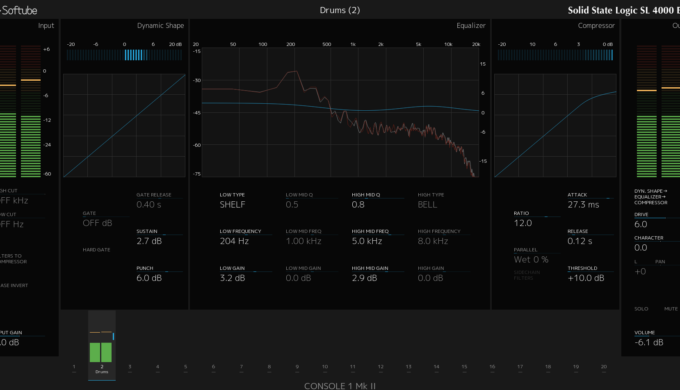Select channel slot 20
Image resolution: width=680 pixels, height=390 pixels.
pos(604,368)
